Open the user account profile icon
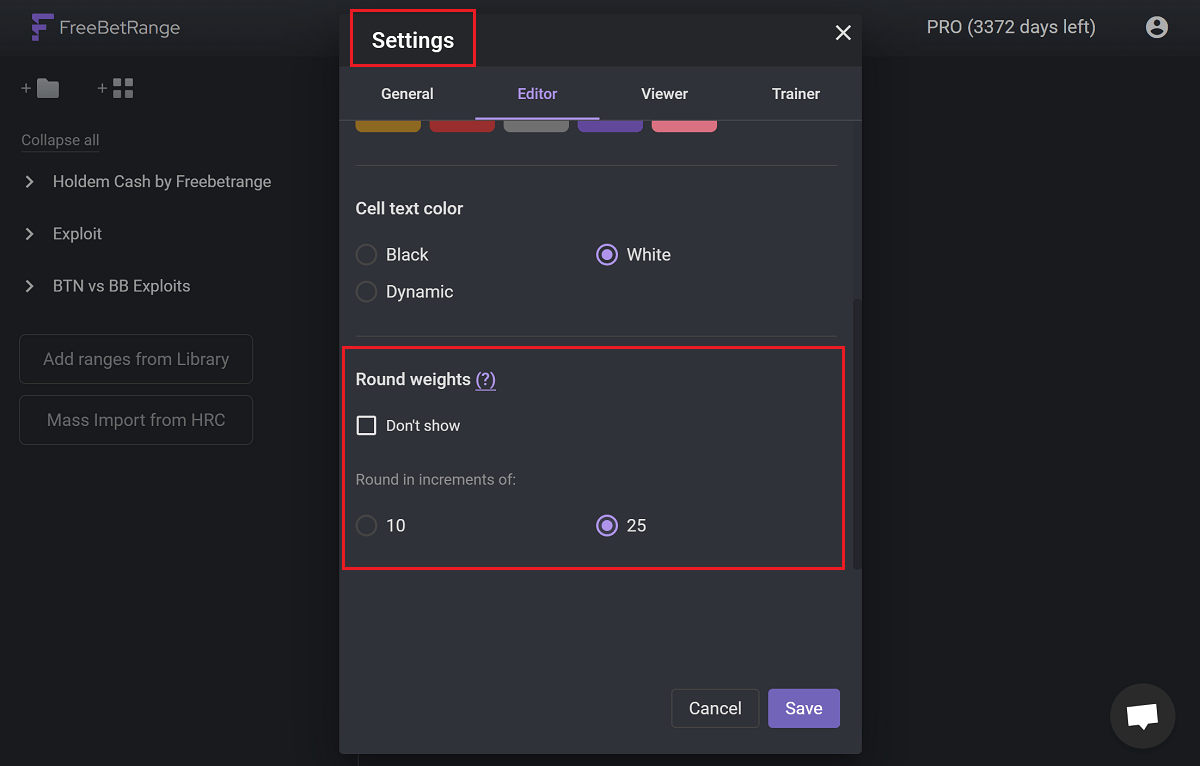Viewport: 1200px width, 766px height. coord(1157,28)
